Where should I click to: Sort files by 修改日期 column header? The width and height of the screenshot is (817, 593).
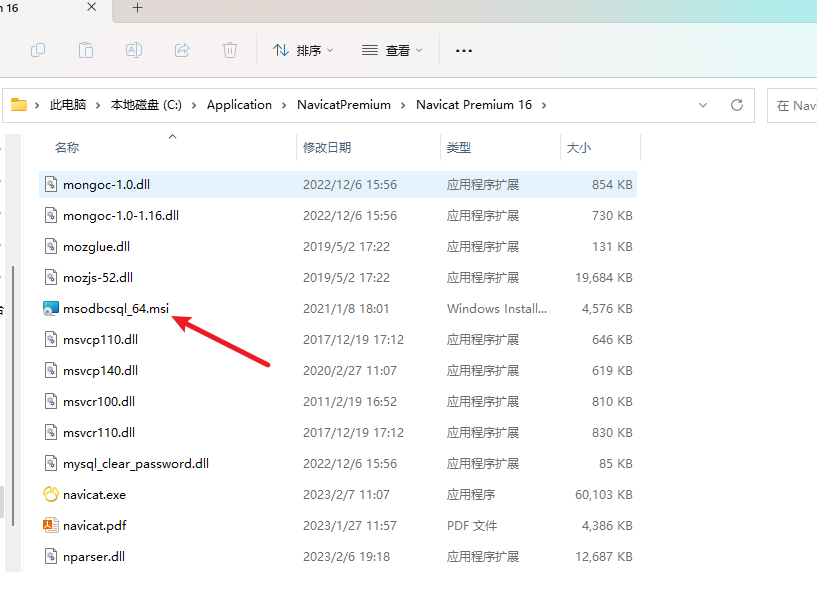[x=327, y=147]
